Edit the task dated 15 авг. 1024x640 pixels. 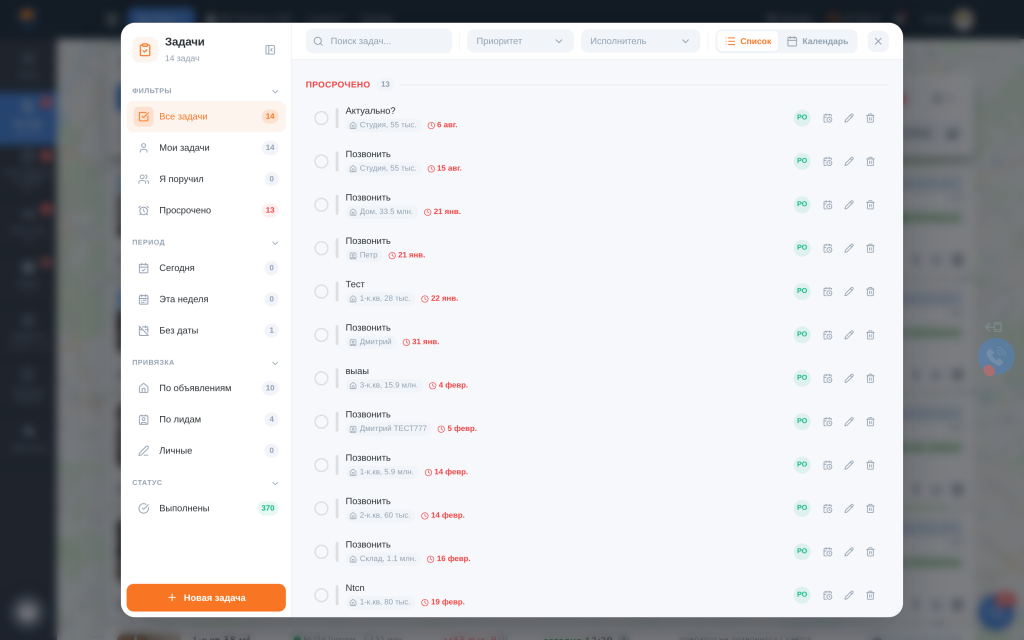(x=849, y=161)
